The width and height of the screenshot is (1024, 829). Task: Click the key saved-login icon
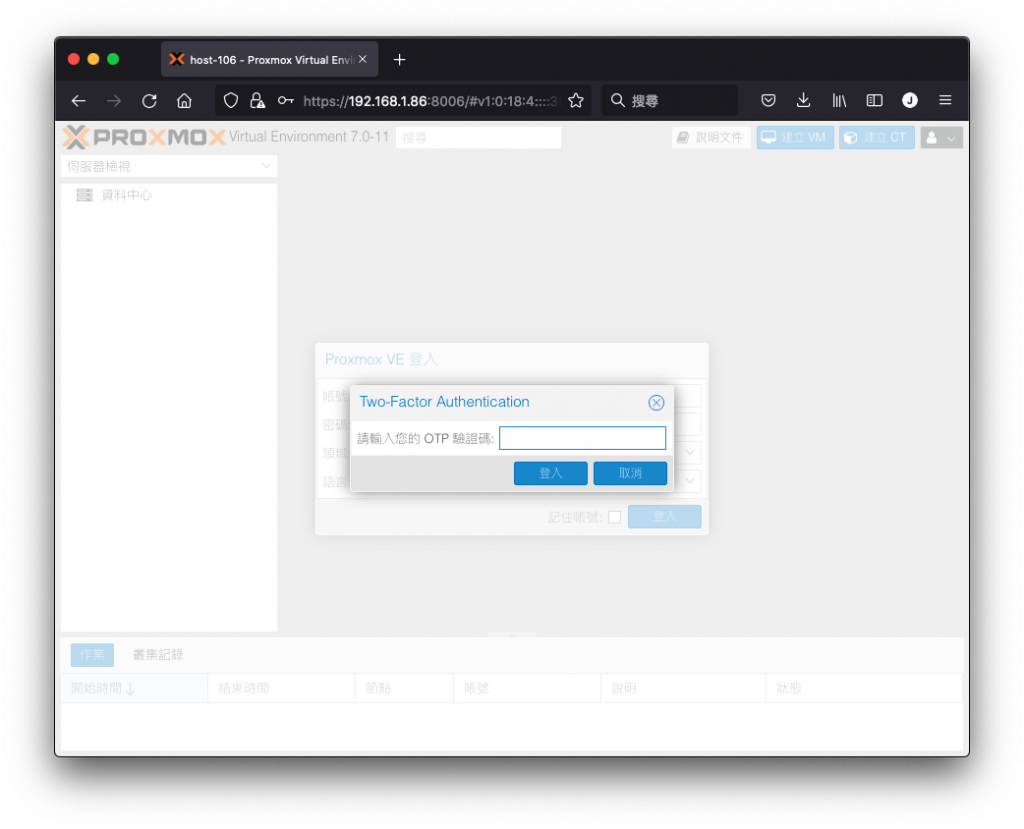click(285, 101)
